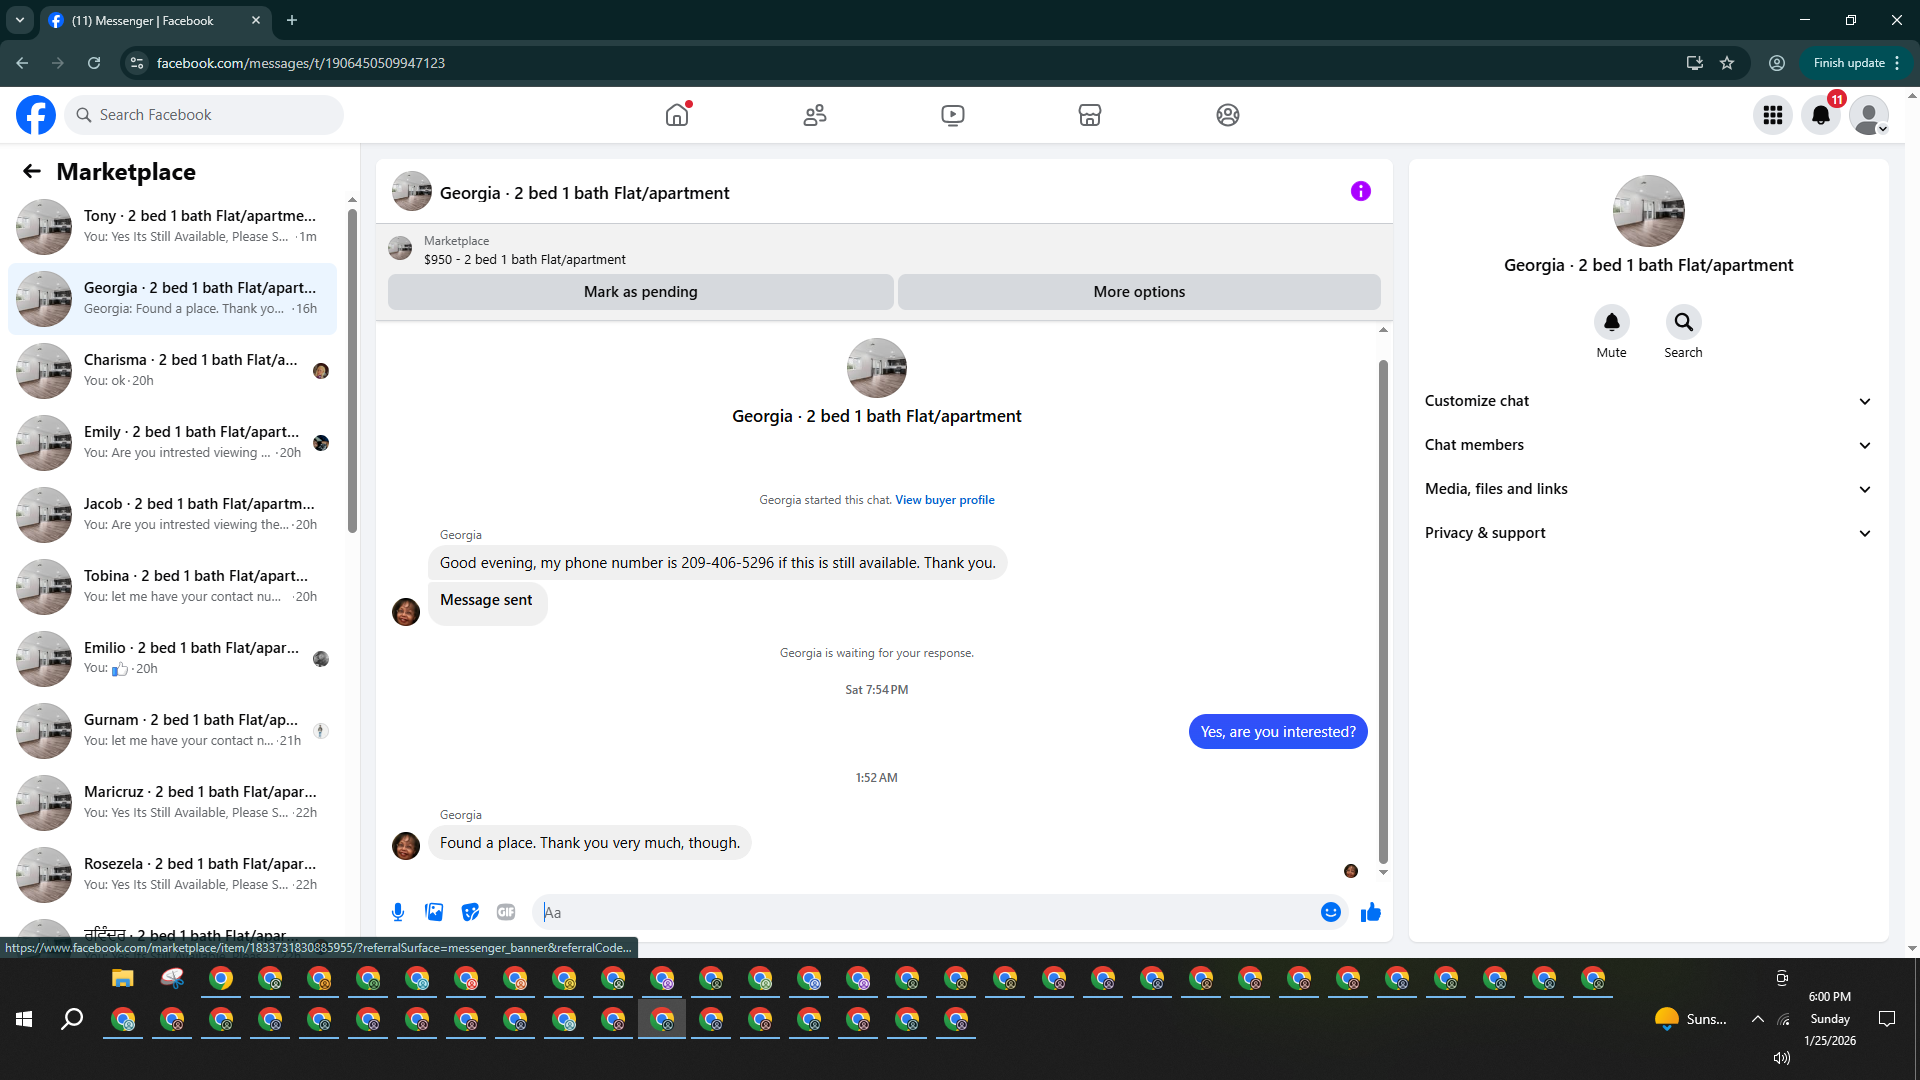Search within the Georgia conversation
This screenshot has width=1920, height=1080.
pos(1684,322)
